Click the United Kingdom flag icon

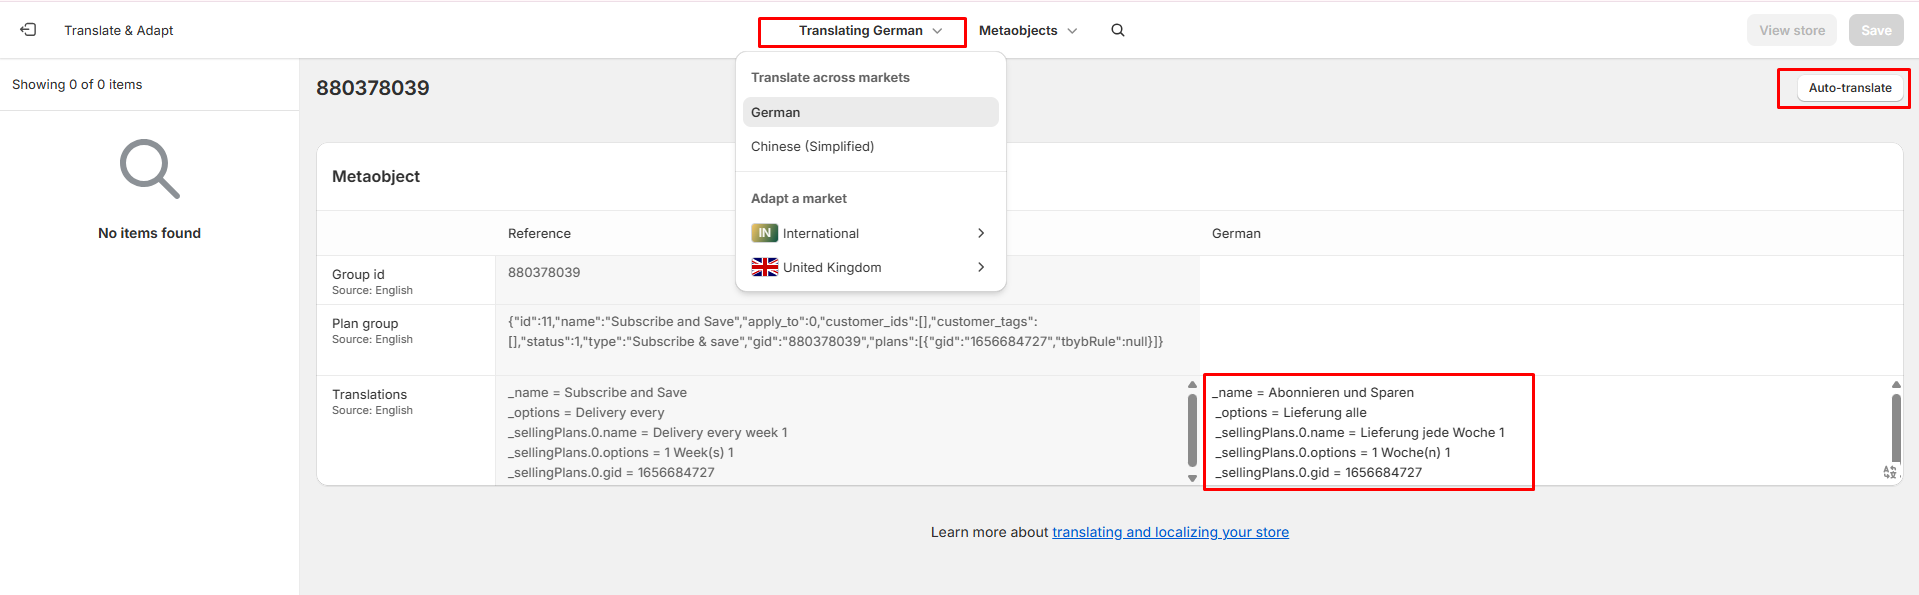click(x=765, y=267)
